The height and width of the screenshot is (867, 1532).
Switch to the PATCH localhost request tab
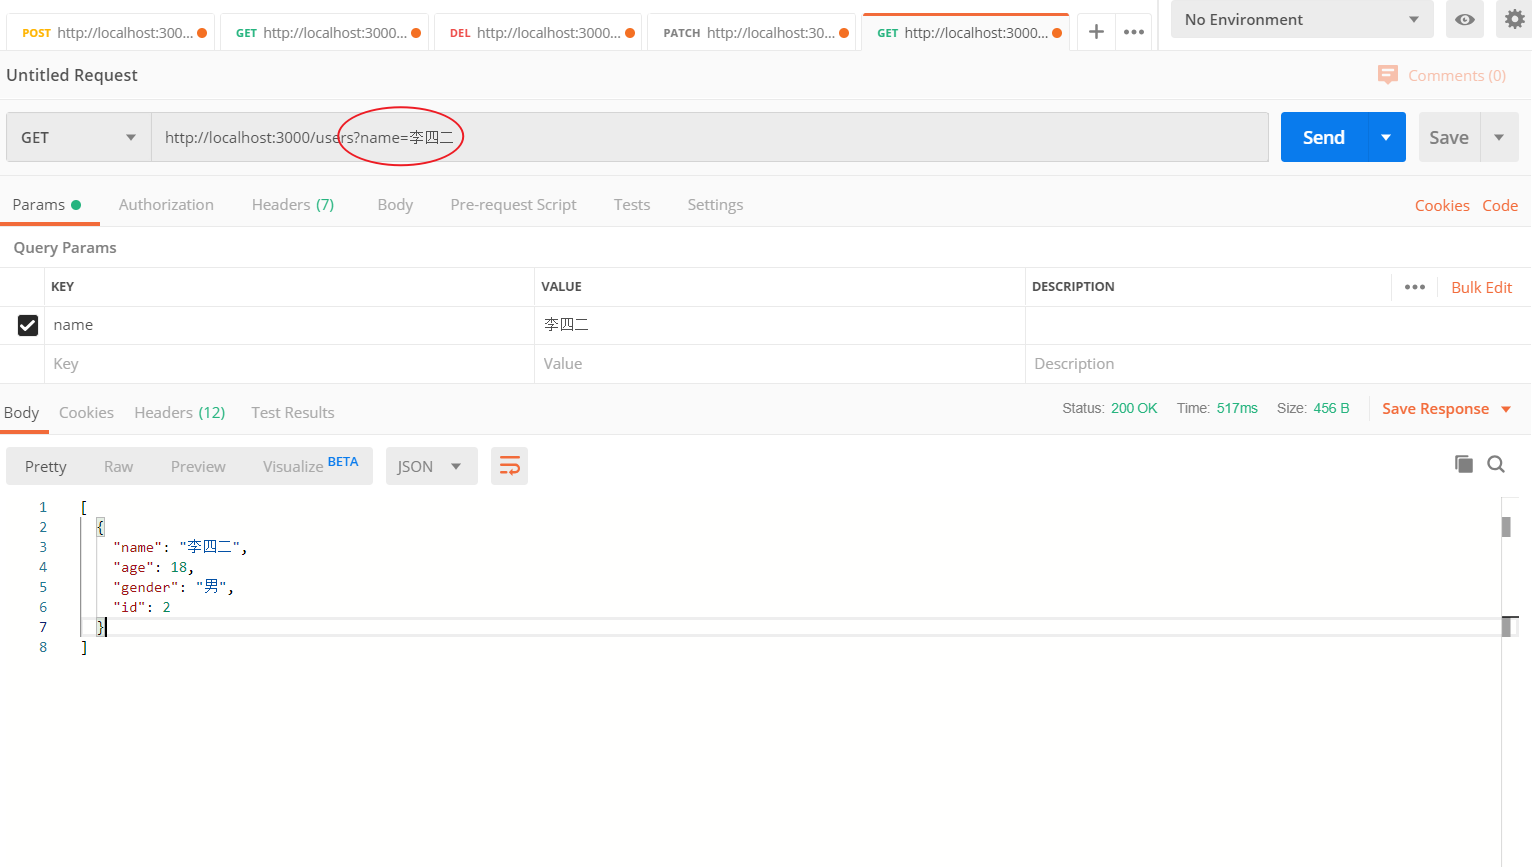[752, 33]
